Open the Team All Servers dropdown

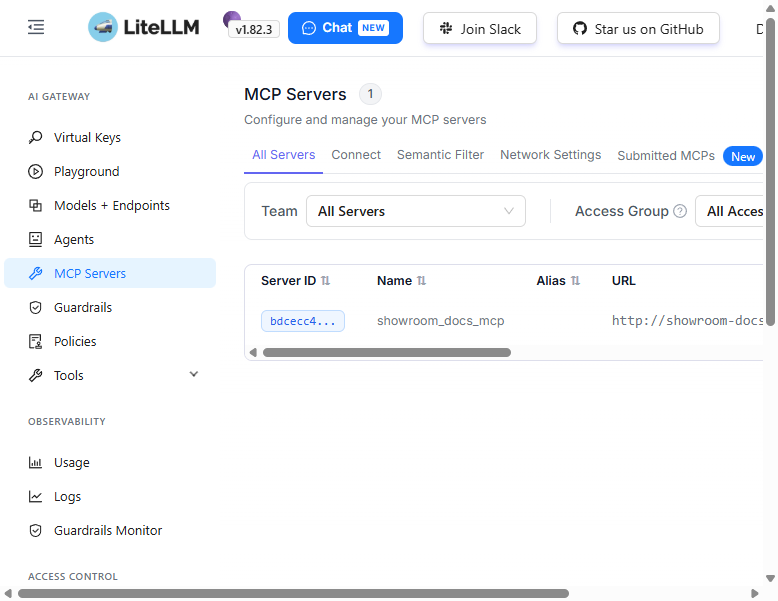click(416, 211)
